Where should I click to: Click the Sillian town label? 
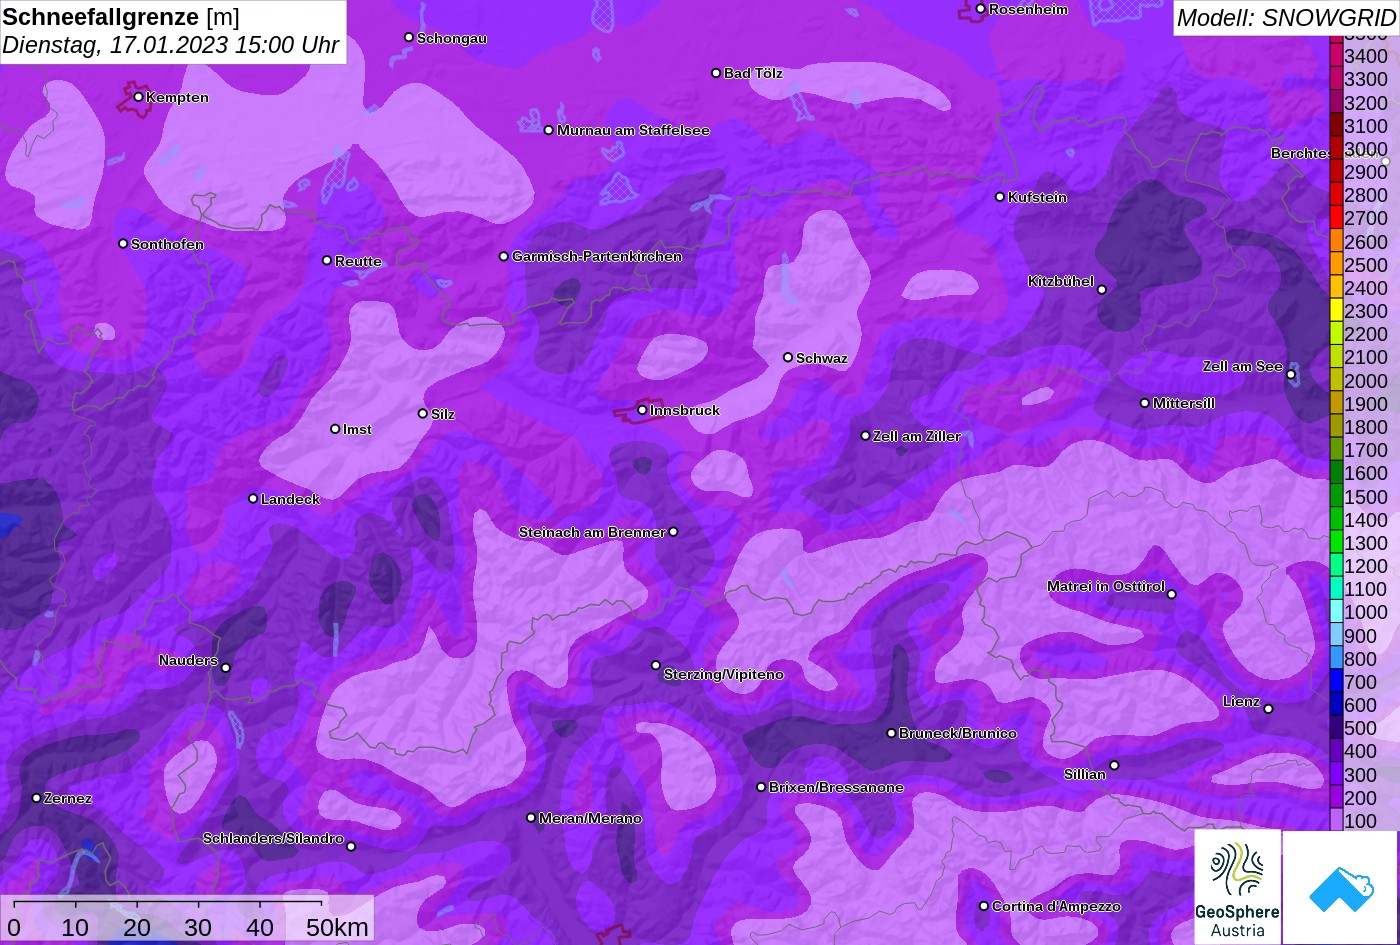pos(1085,774)
